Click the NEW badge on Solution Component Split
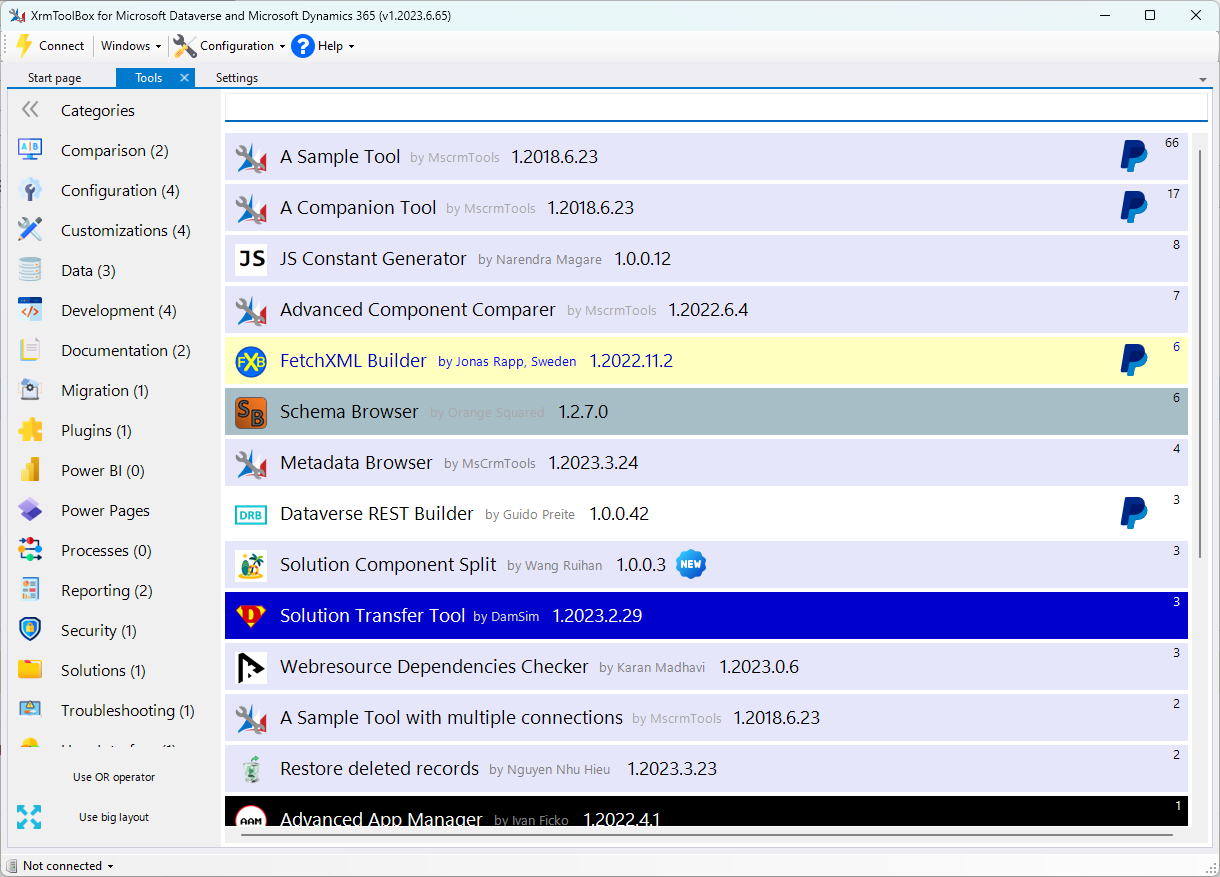This screenshot has height=877, width=1220. [x=691, y=564]
